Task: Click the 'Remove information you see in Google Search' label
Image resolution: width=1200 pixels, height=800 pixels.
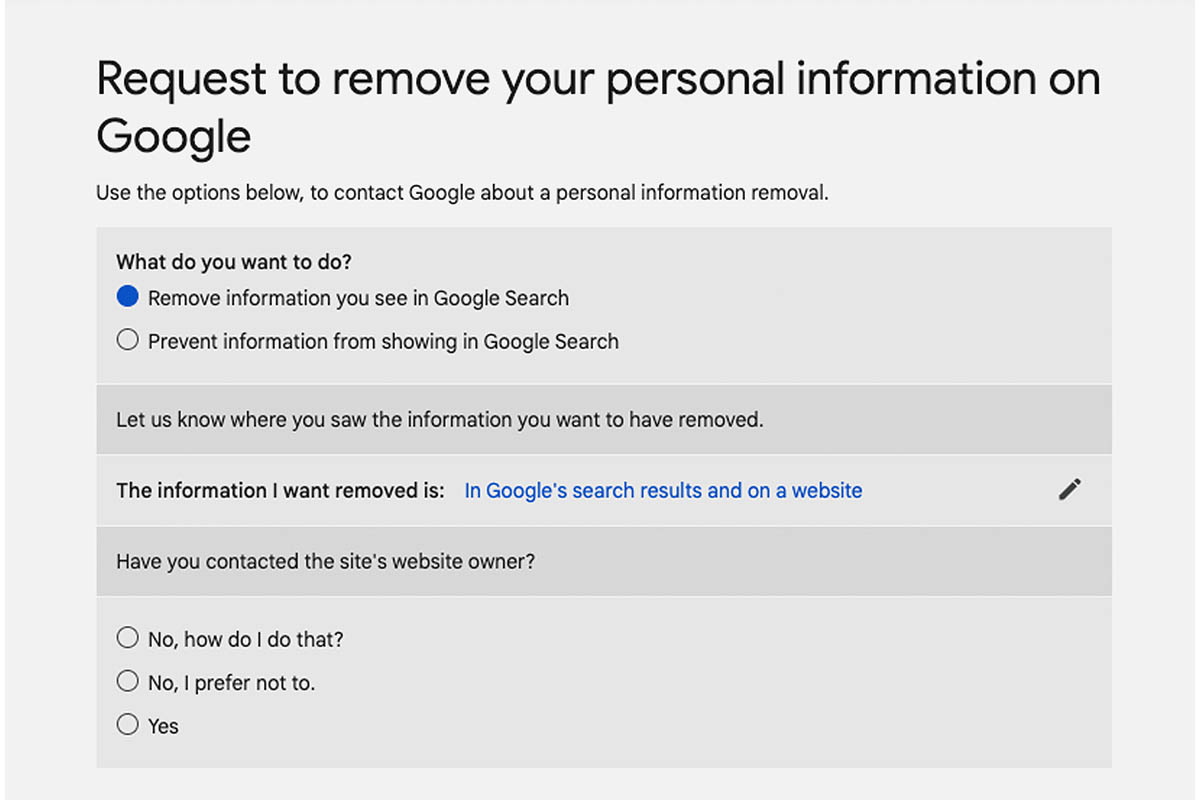Action: [358, 298]
